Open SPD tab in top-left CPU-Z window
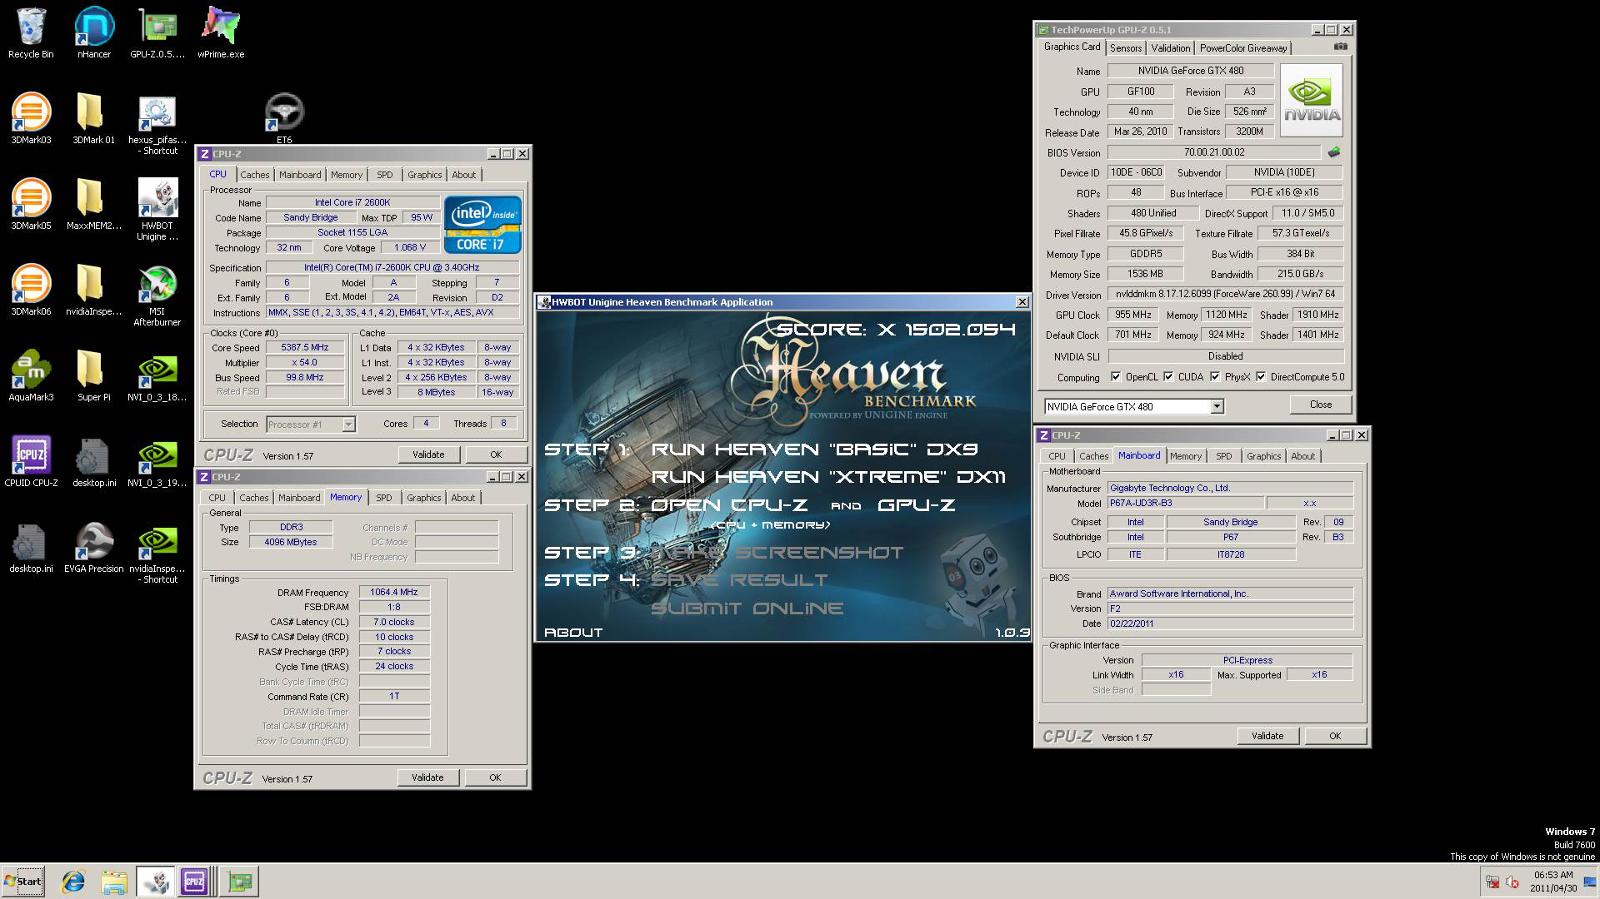The height and width of the screenshot is (899, 1600). [x=385, y=175]
